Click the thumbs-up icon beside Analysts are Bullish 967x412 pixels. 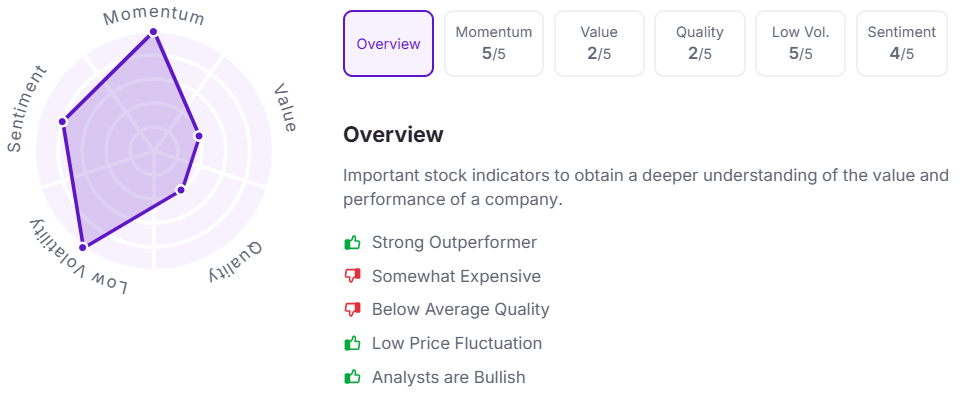[x=352, y=377]
